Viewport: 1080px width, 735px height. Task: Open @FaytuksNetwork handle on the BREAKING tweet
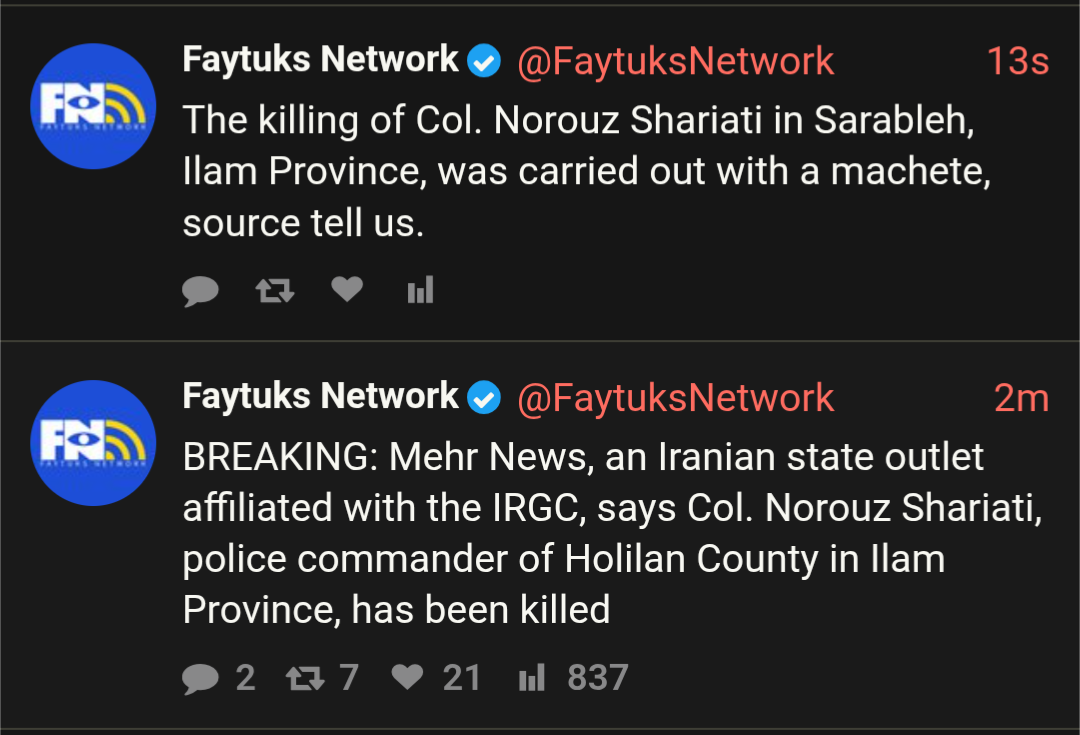(675, 398)
